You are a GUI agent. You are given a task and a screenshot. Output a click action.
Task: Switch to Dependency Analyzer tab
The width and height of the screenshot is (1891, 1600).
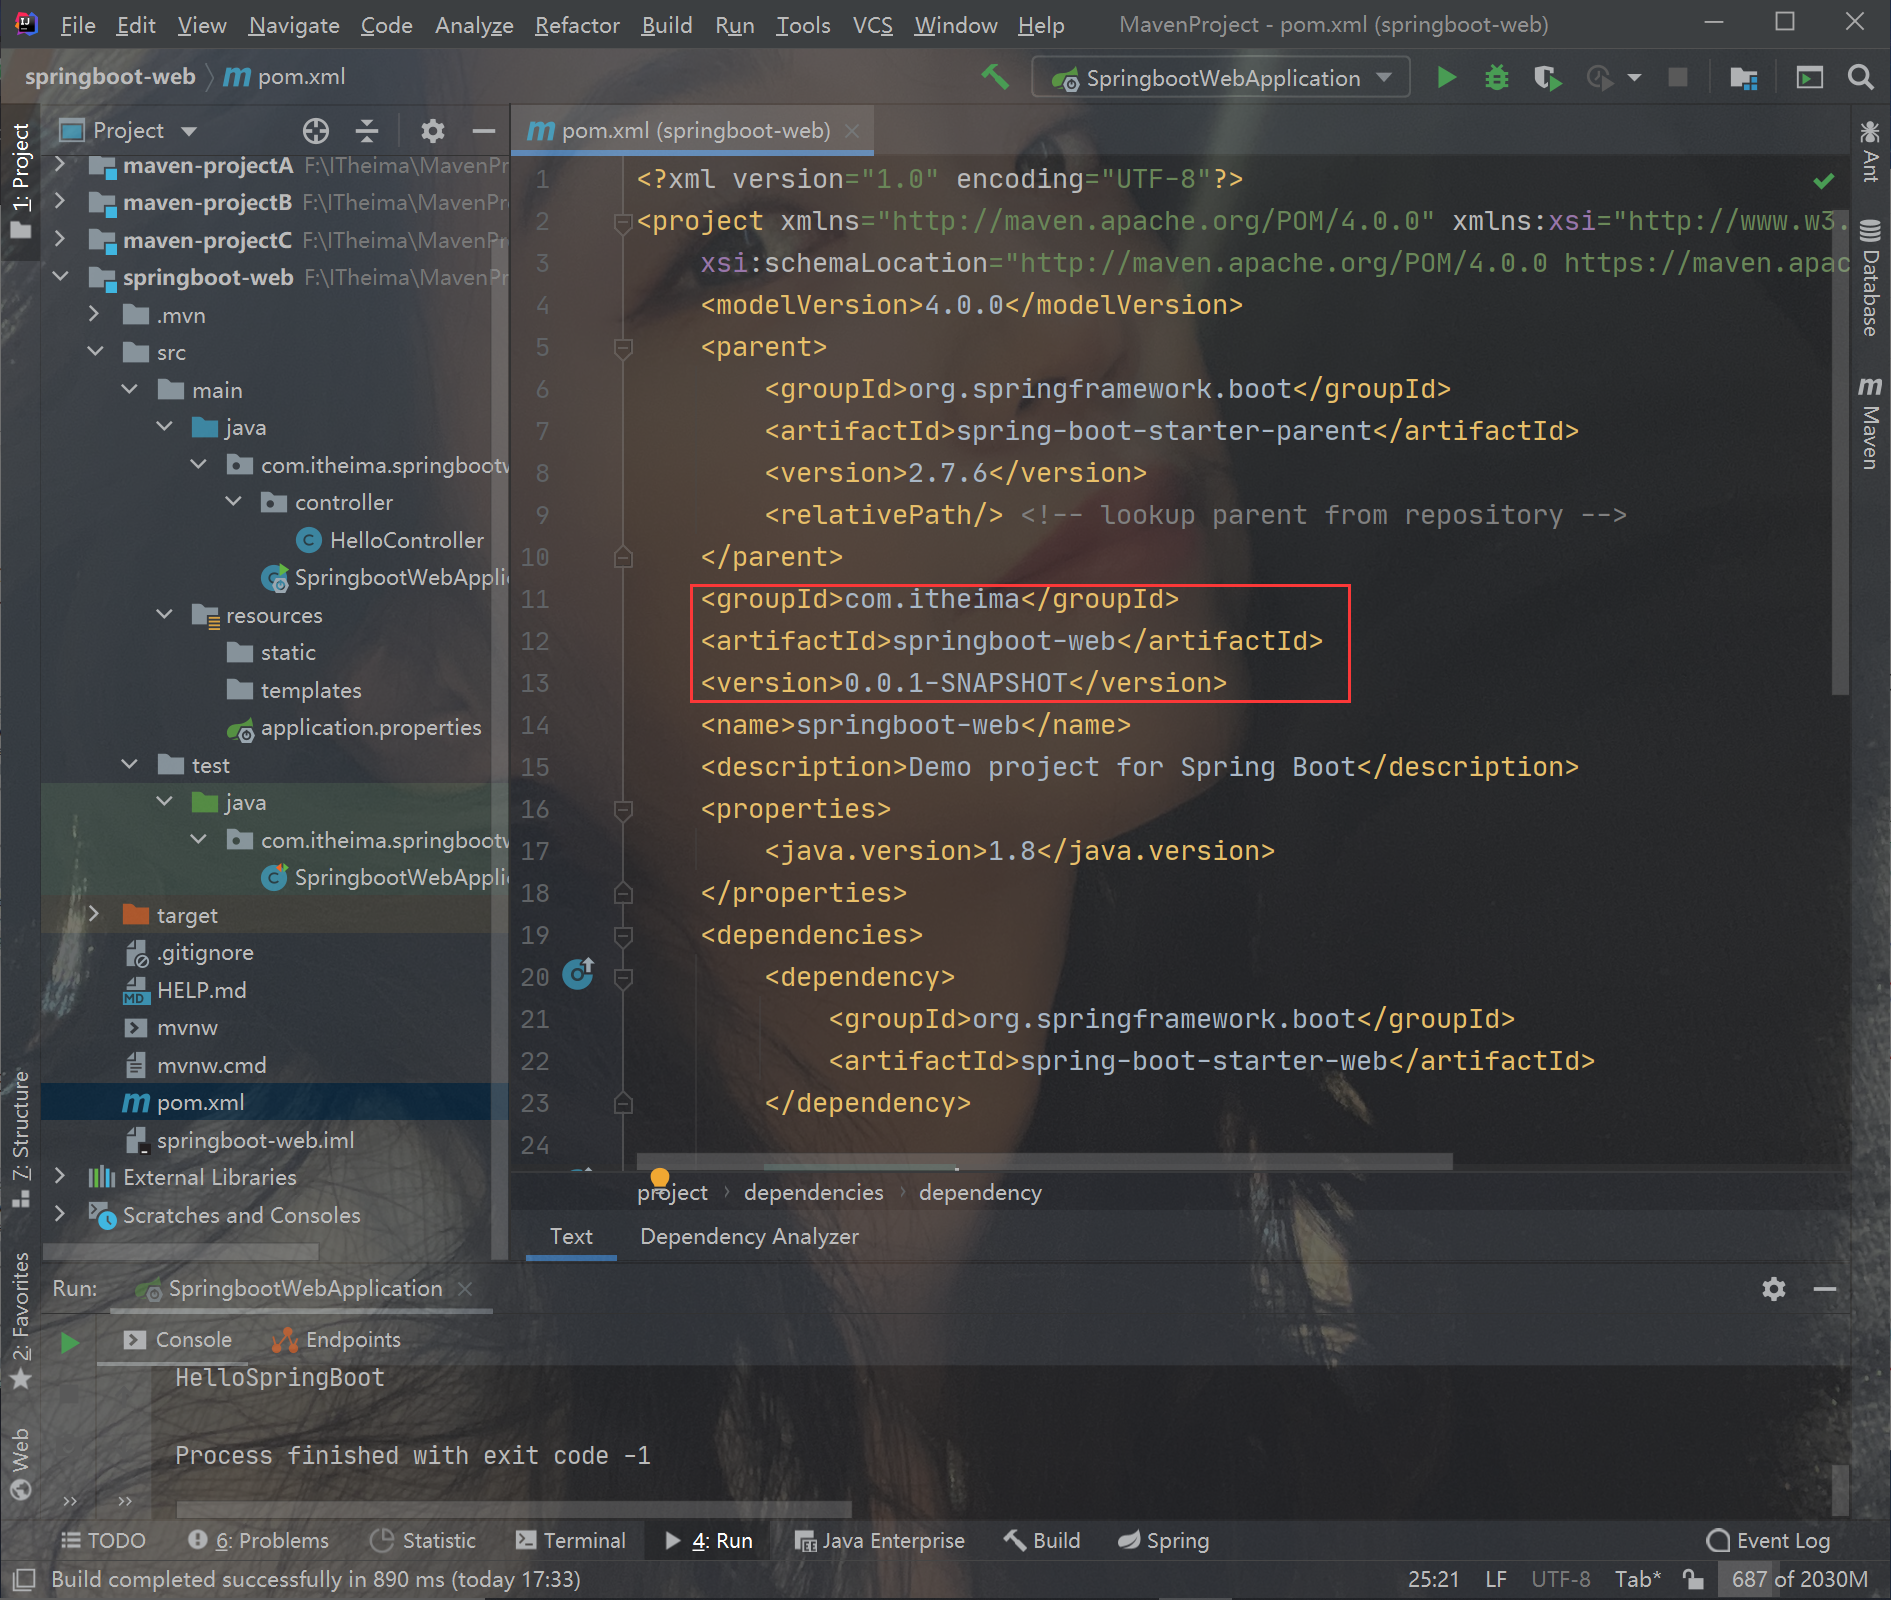749,1237
